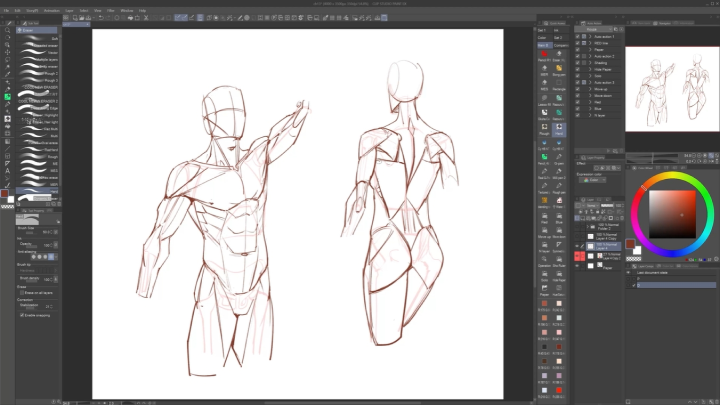Click the Open file icon in command bar
Viewport: 720px width, 405px height.
(81, 18)
